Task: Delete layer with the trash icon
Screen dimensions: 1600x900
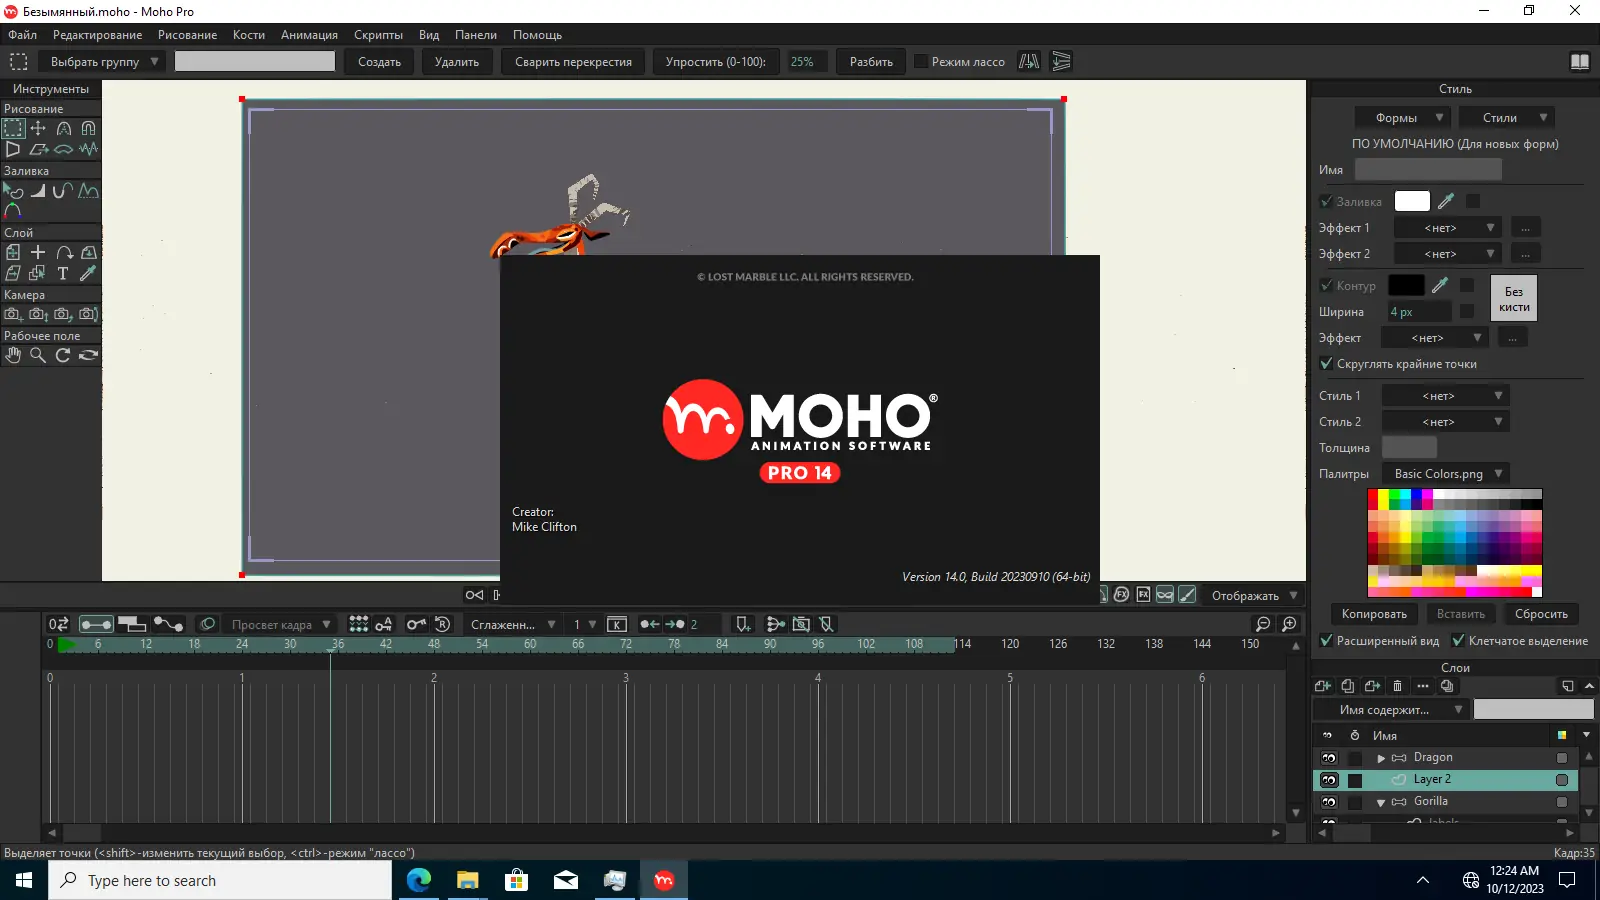Action: 1397,686
